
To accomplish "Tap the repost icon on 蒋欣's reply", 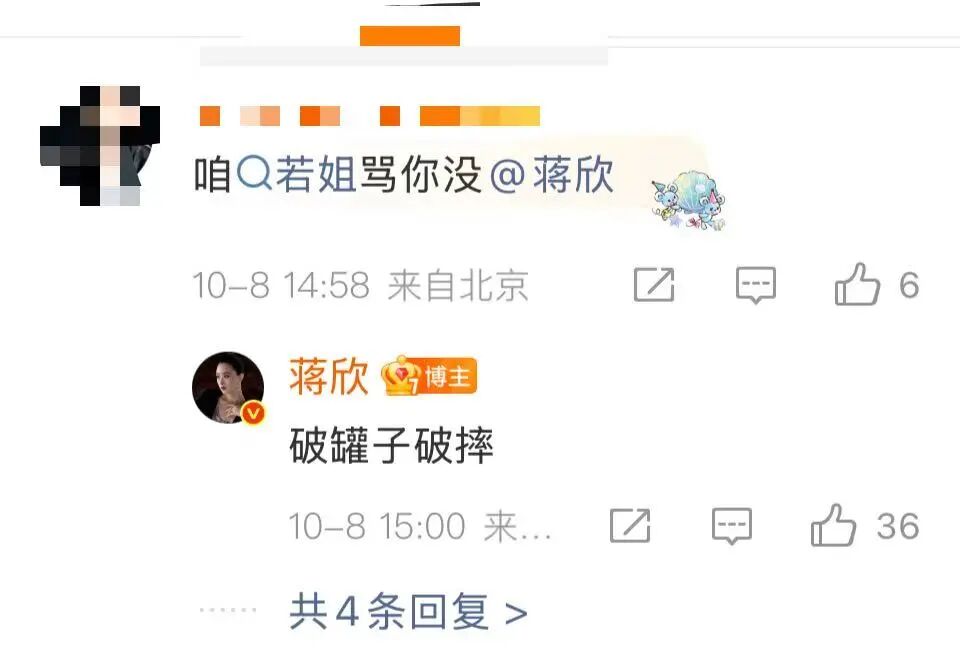I will click(630, 525).
